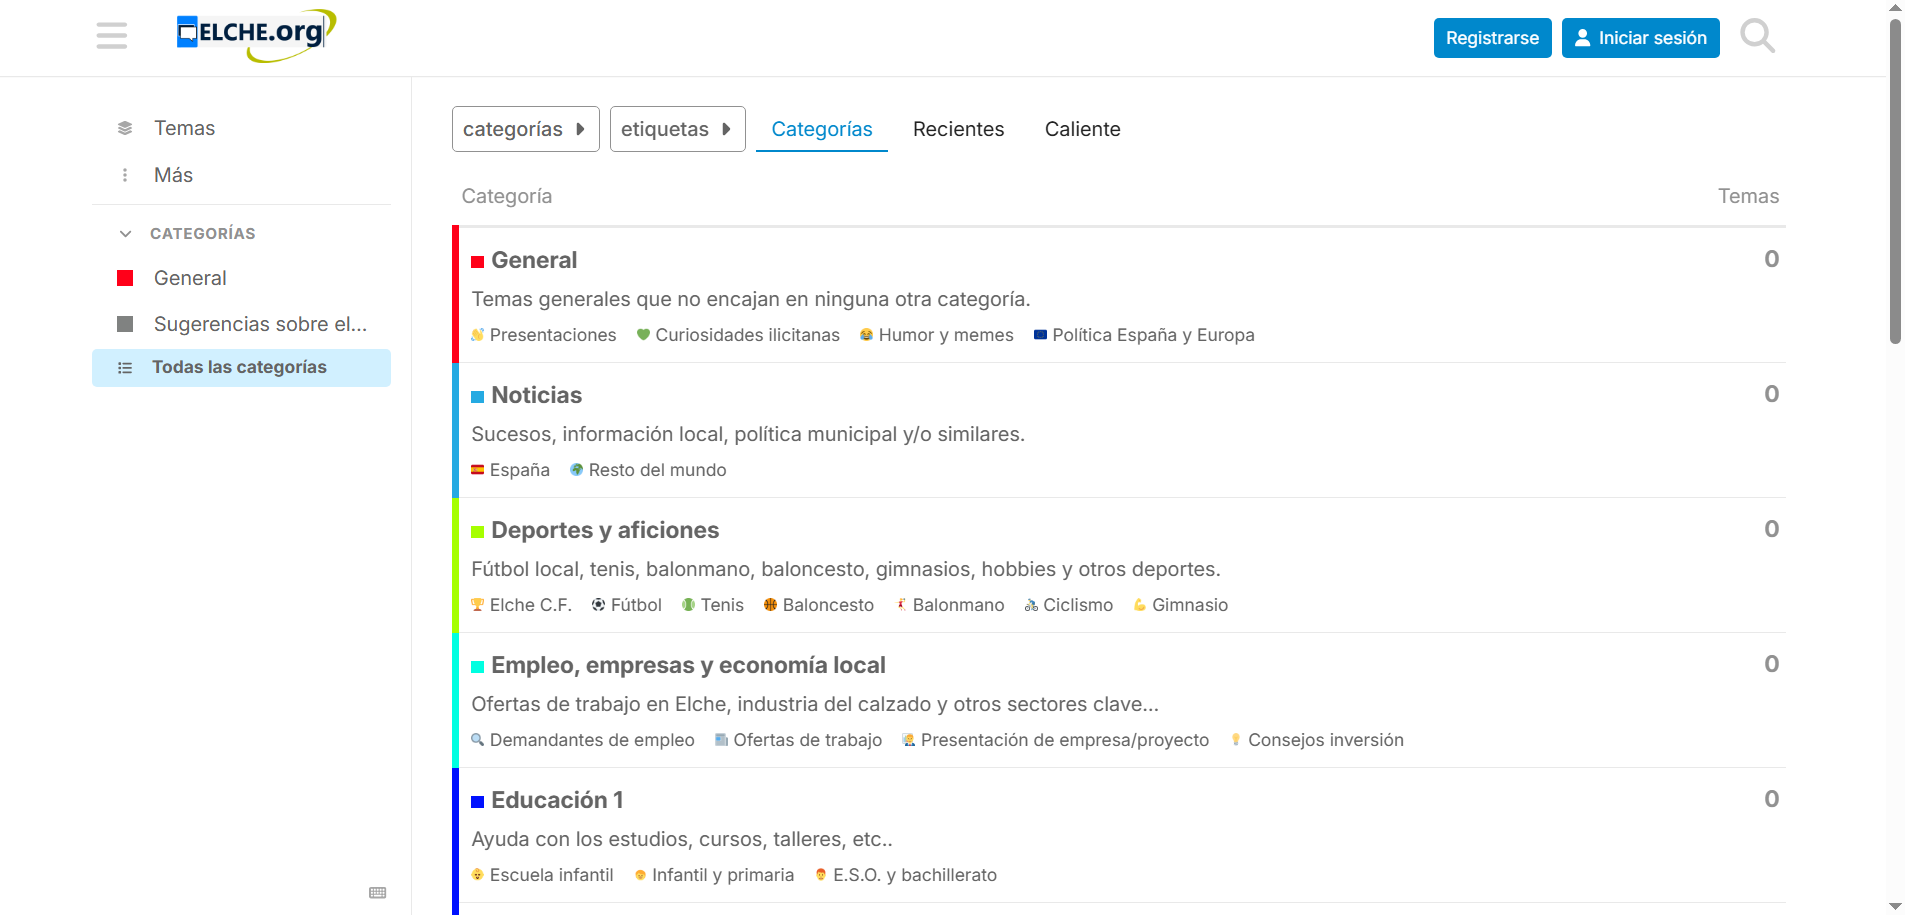The height and width of the screenshot is (915, 1905).
Task: Open the Gimnasio subcategory
Action: [1181, 605]
